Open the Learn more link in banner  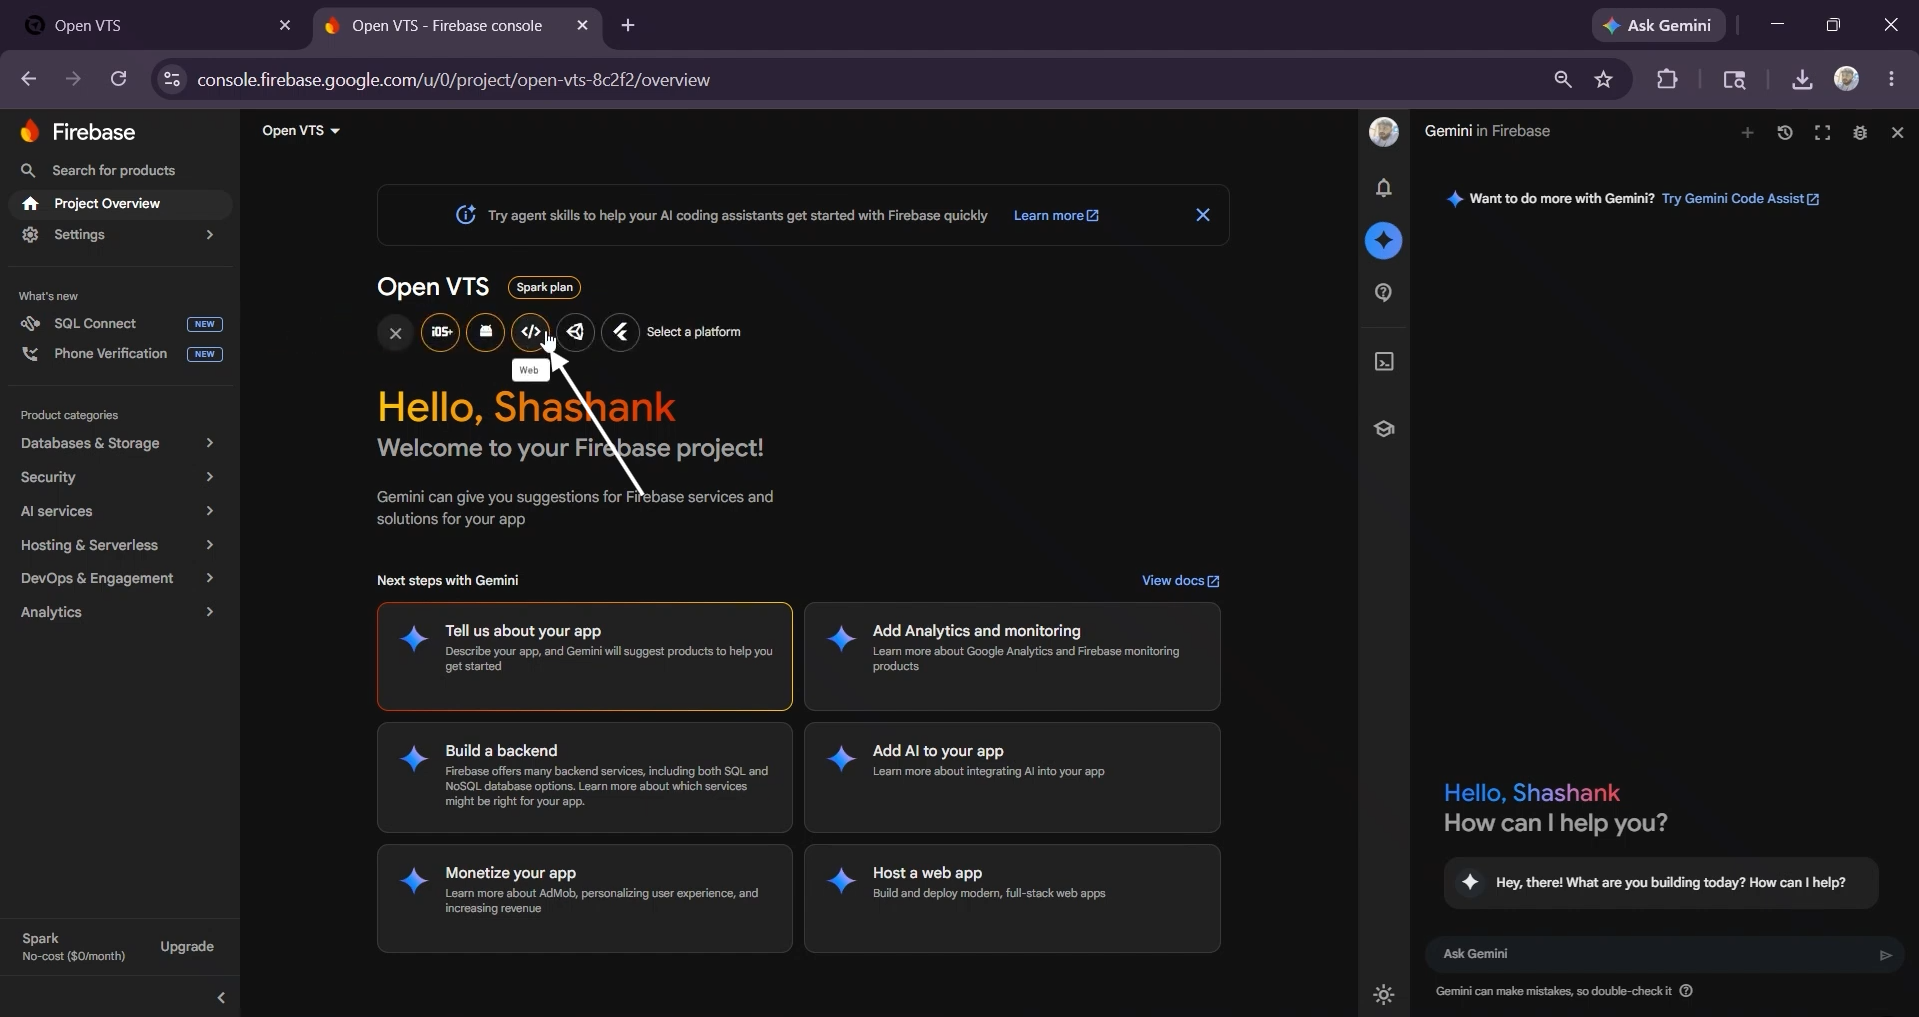(1056, 216)
